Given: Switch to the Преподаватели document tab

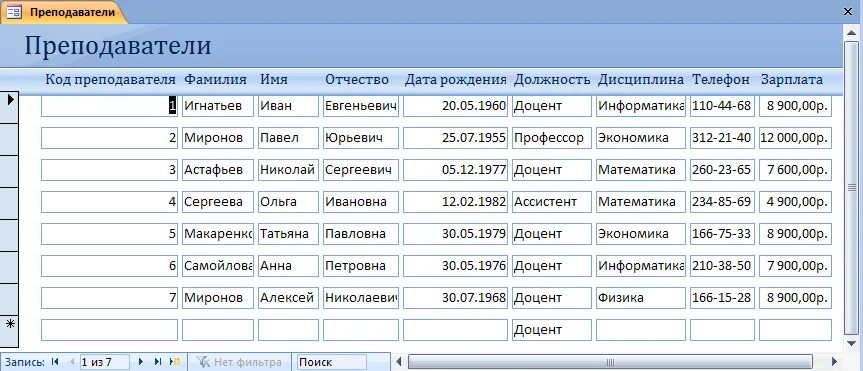Looking at the screenshot, I should pyautogui.click(x=64, y=12).
